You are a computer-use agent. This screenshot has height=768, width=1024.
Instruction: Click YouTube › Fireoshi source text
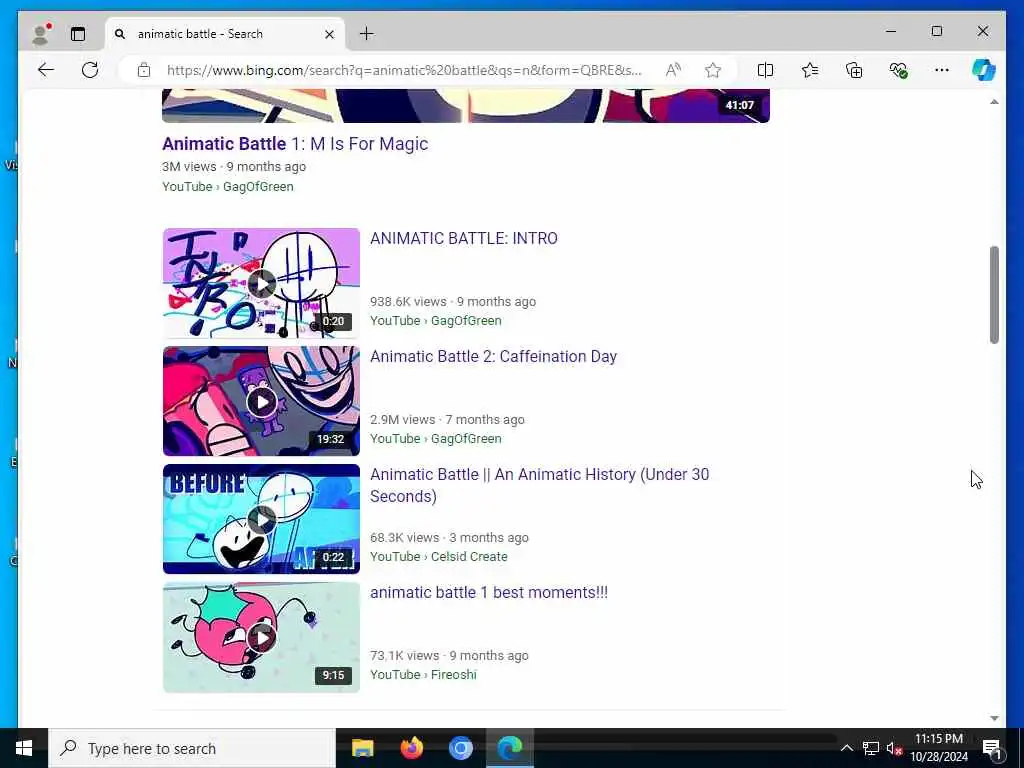[423, 675]
